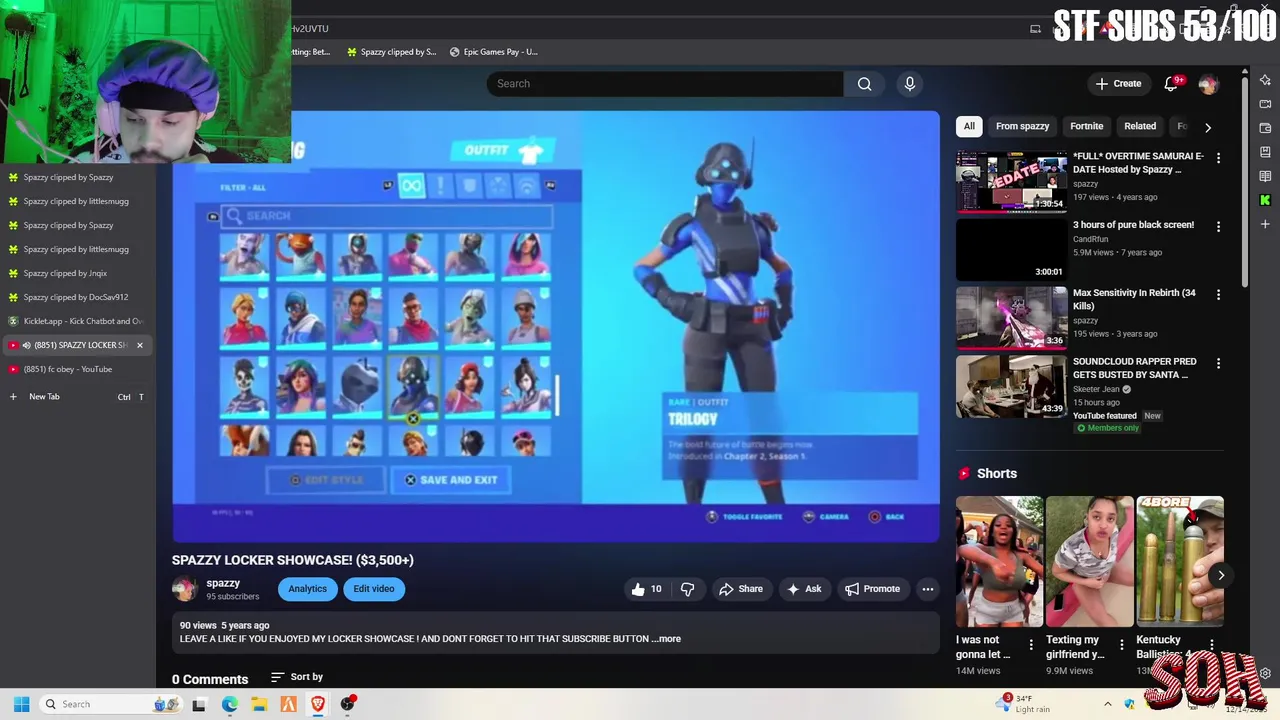Select the Related filter chip
Viewport: 1280px width, 720px height.
click(1140, 126)
